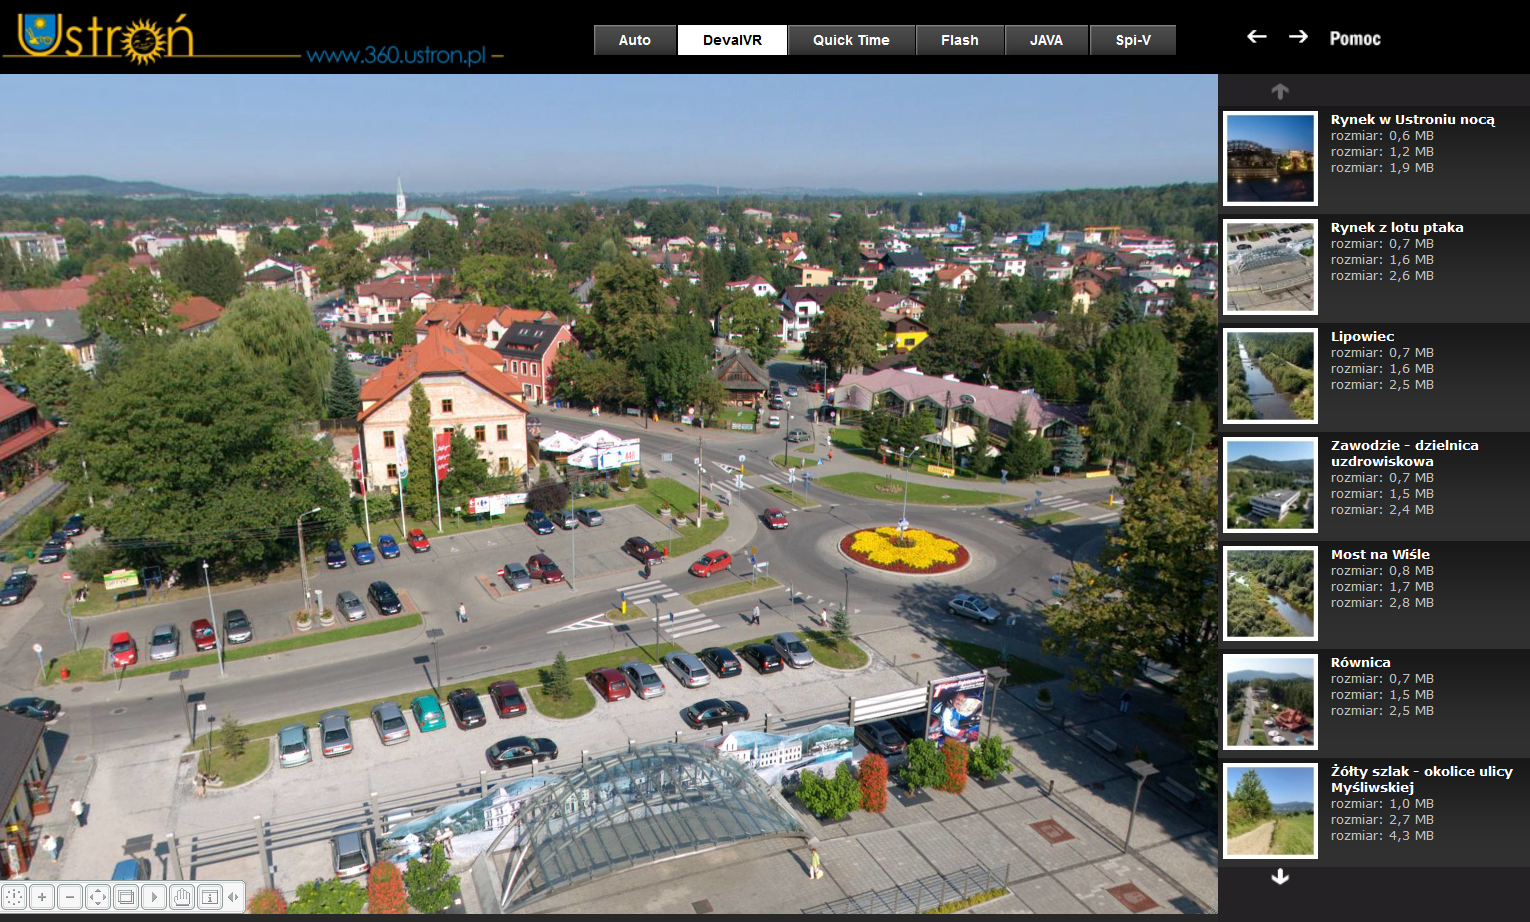
Task: Toggle fullscreen with overlapping windows icon
Action: pyautogui.click(x=126, y=897)
